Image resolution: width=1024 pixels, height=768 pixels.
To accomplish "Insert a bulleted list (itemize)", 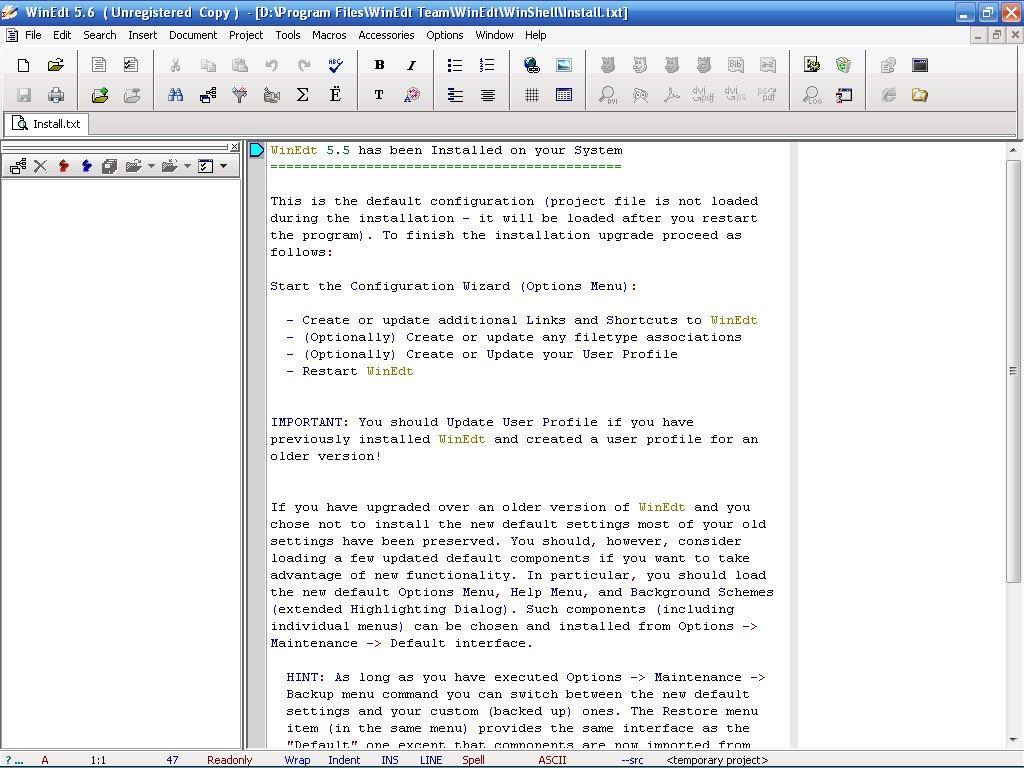I will pyautogui.click(x=455, y=65).
